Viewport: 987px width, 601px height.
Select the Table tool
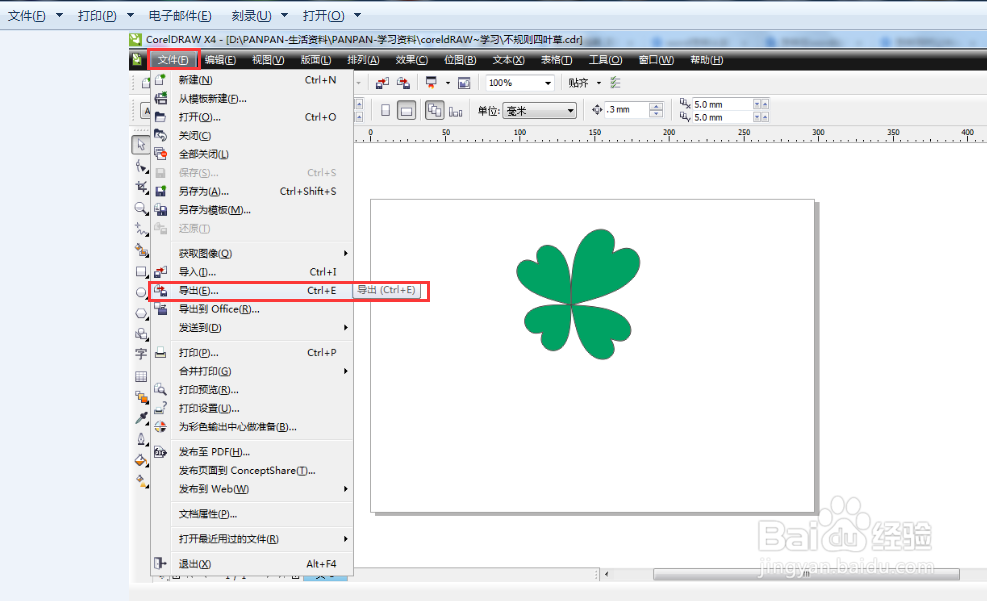tap(141, 376)
